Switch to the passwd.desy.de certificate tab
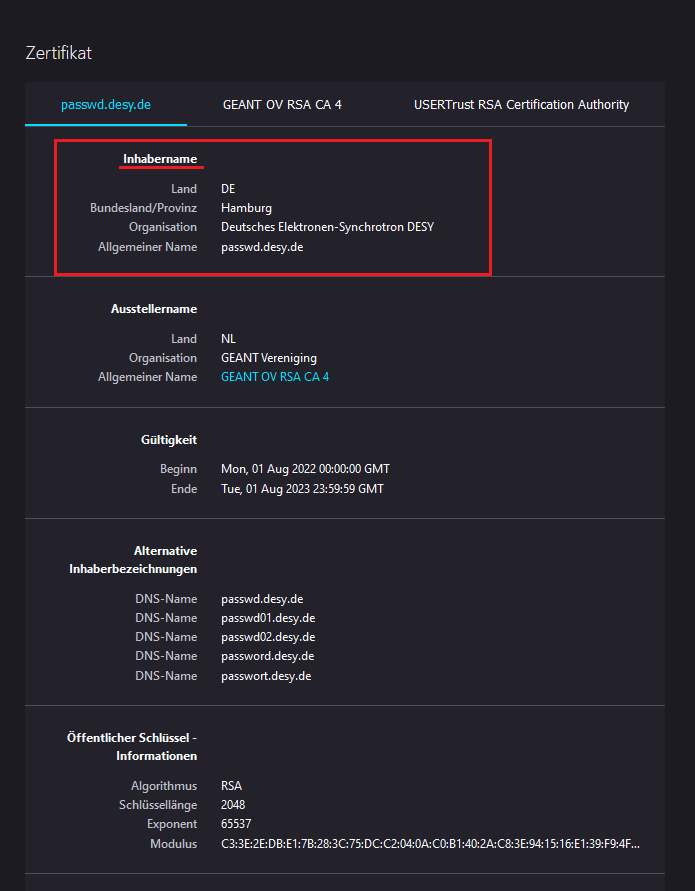Viewport: 695px width, 891px height. coord(106,105)
